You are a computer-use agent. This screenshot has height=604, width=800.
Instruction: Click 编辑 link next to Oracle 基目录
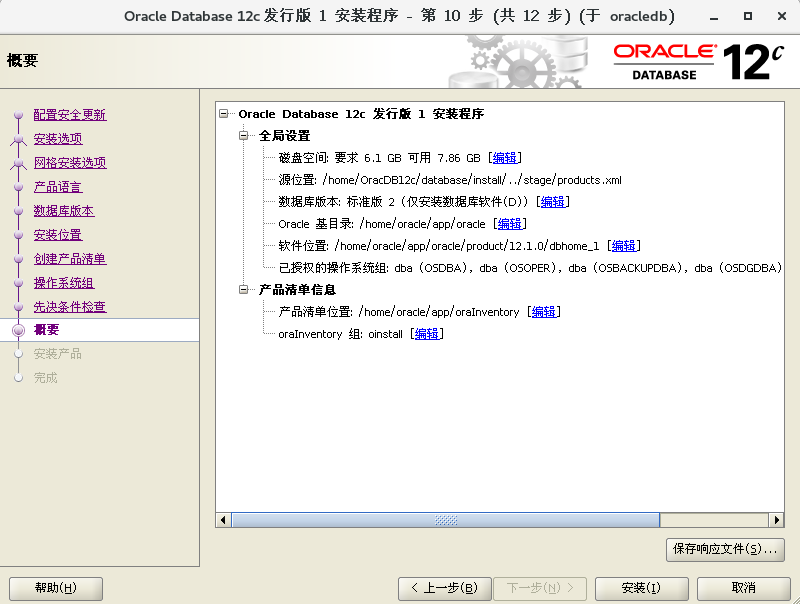point(510,223)
